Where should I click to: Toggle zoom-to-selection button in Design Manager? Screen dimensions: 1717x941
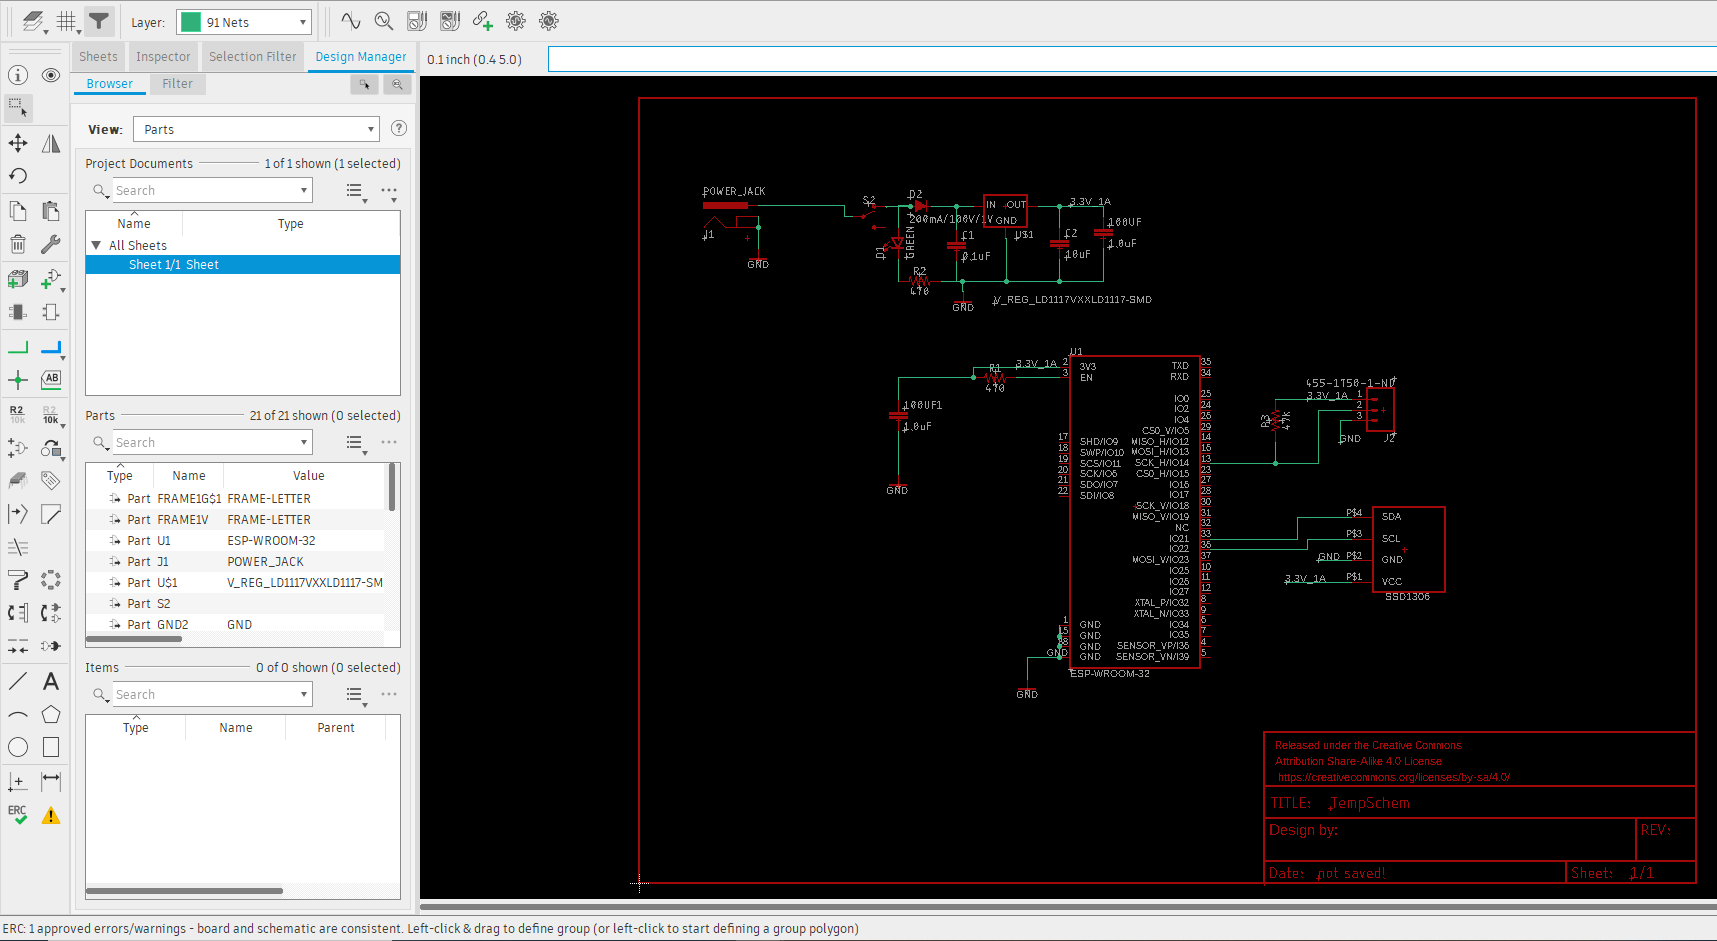(x=397, y=84)
